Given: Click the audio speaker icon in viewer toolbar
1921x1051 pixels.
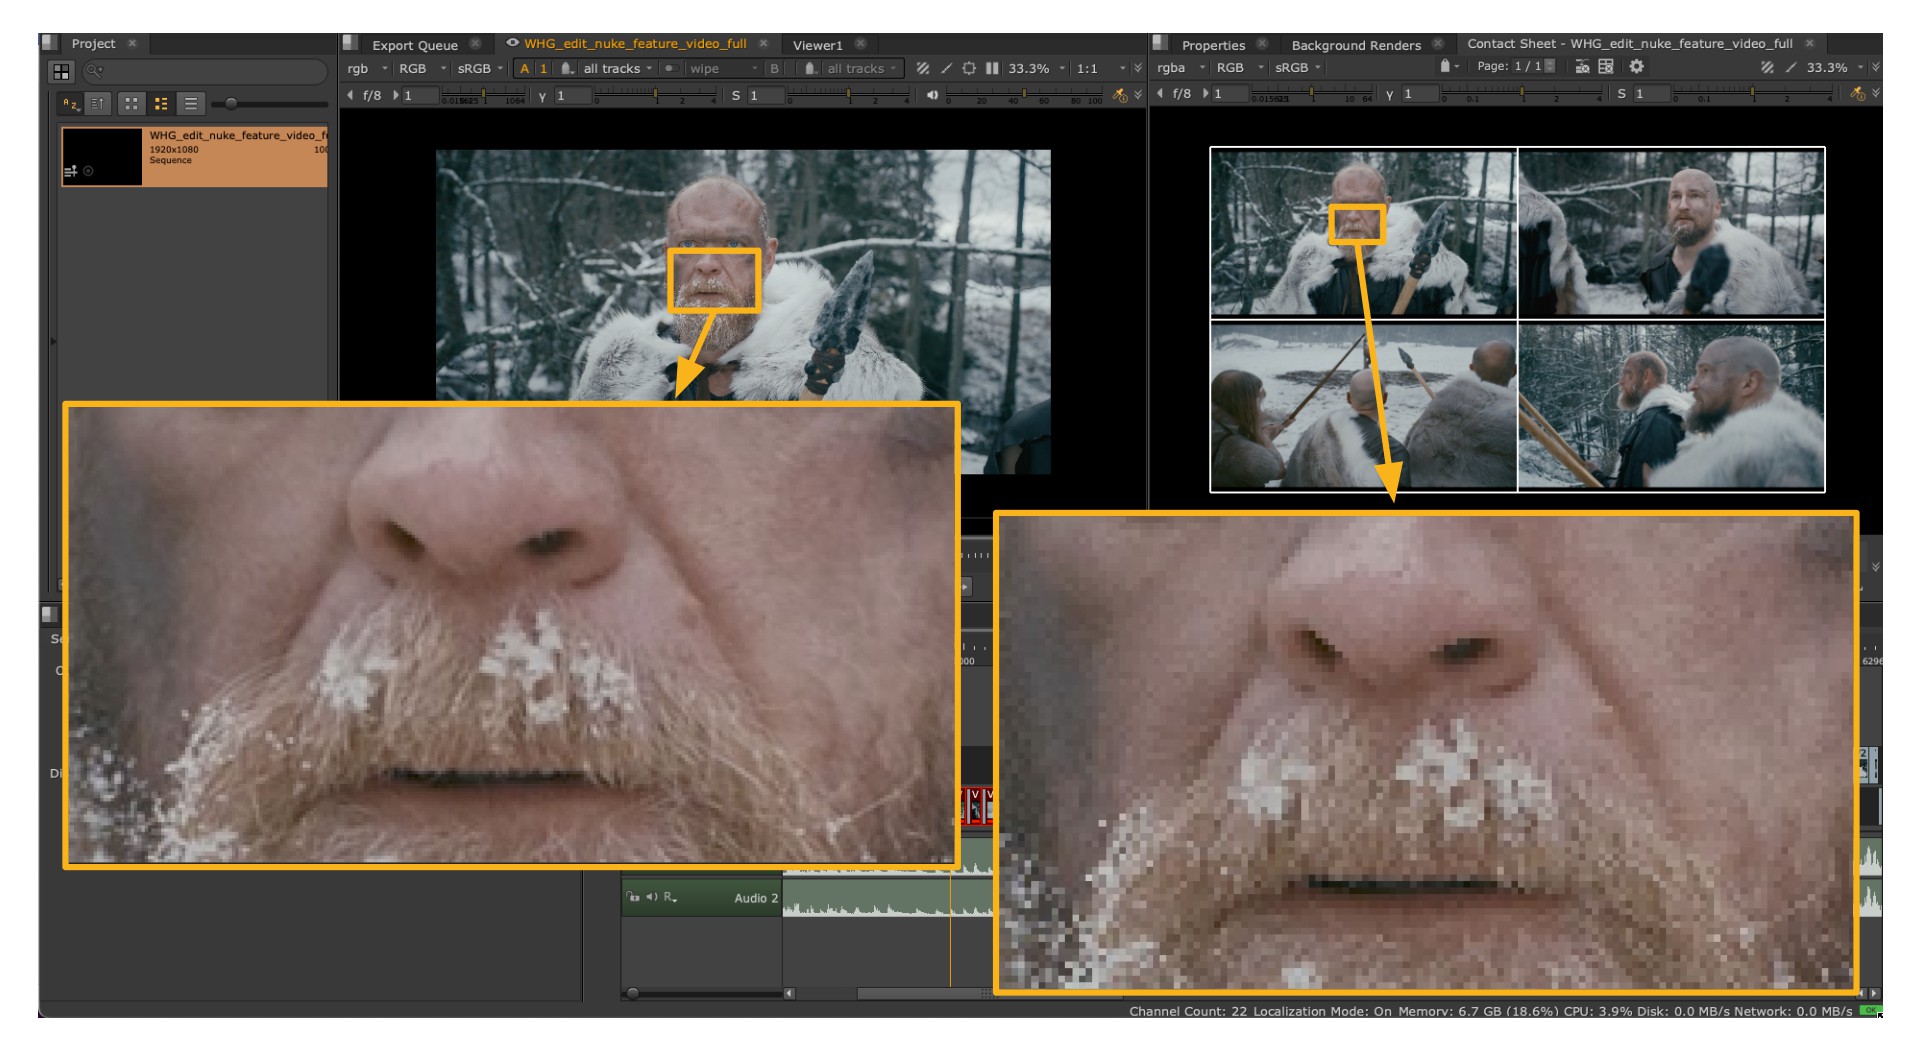Looking at the screenshot, I should [932, 95].
